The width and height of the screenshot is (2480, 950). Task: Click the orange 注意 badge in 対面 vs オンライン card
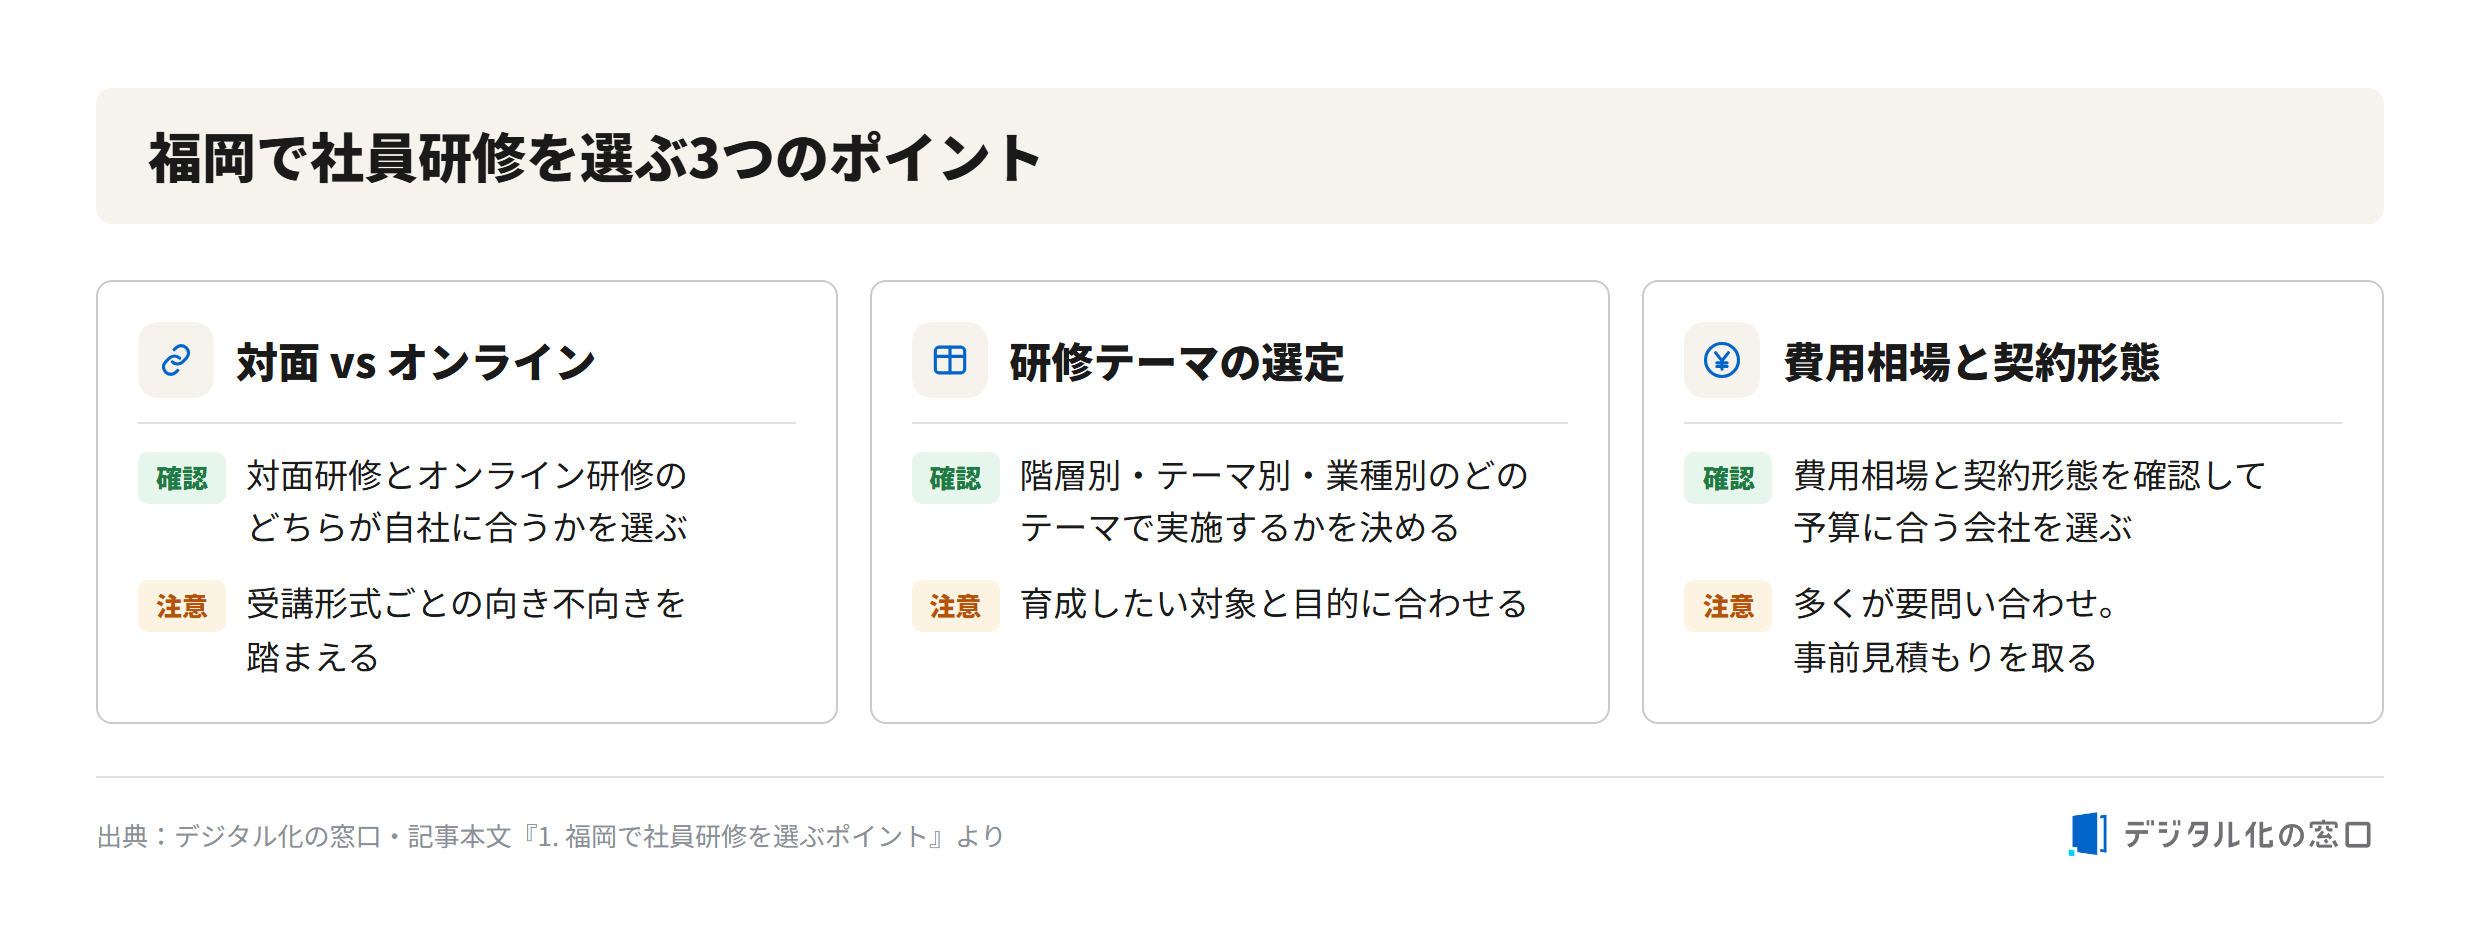point(182,606)
